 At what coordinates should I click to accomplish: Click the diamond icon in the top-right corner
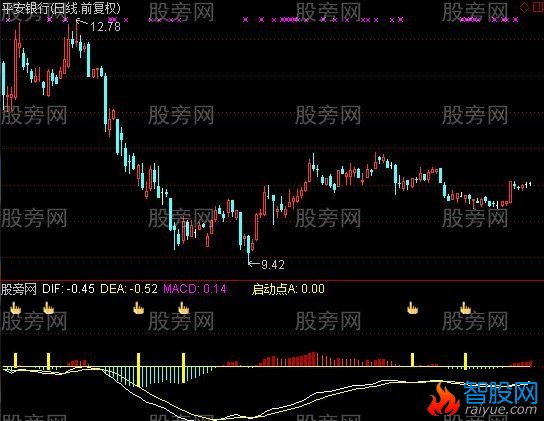pyautogui.click(x=525, y=8)
